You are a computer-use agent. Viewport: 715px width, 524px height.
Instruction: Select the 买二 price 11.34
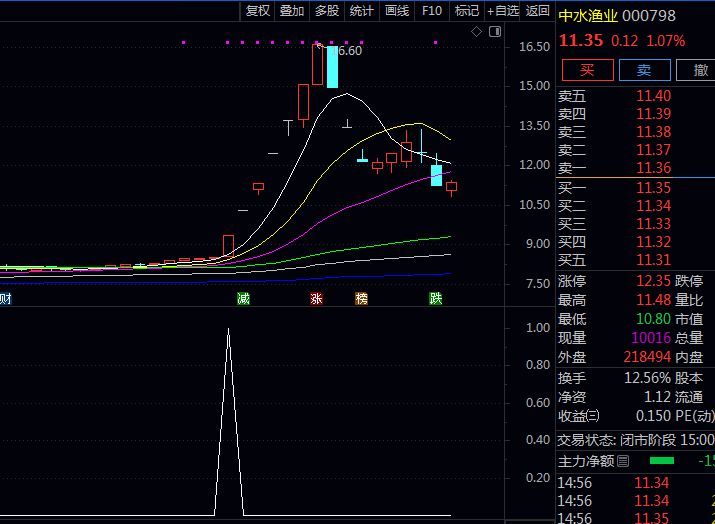point(653,206)
